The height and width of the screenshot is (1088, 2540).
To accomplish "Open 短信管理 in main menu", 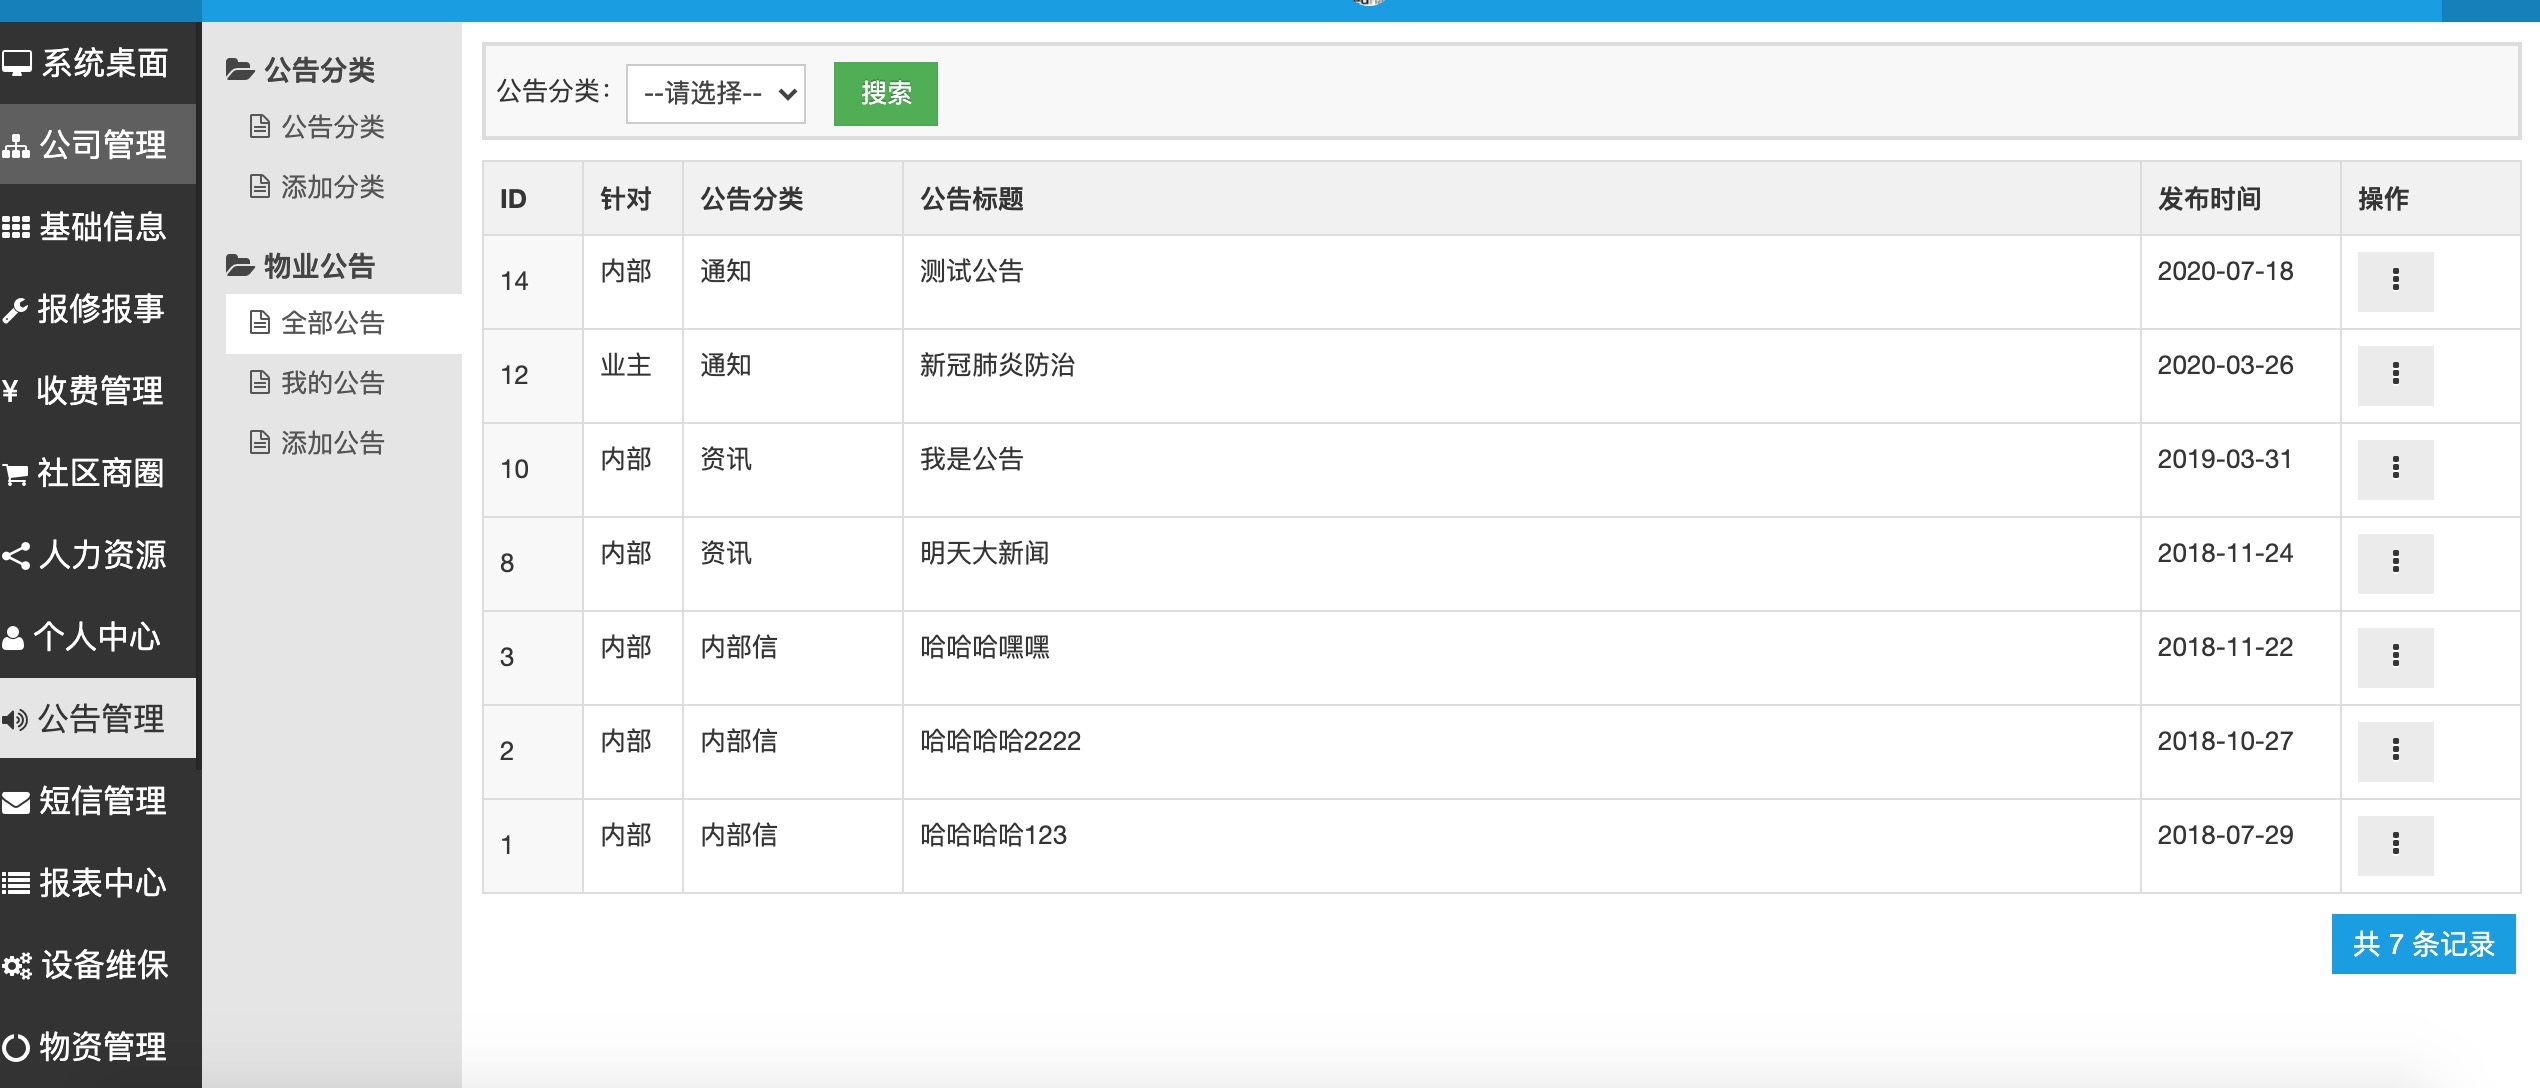I will click(x=98, y=801).
